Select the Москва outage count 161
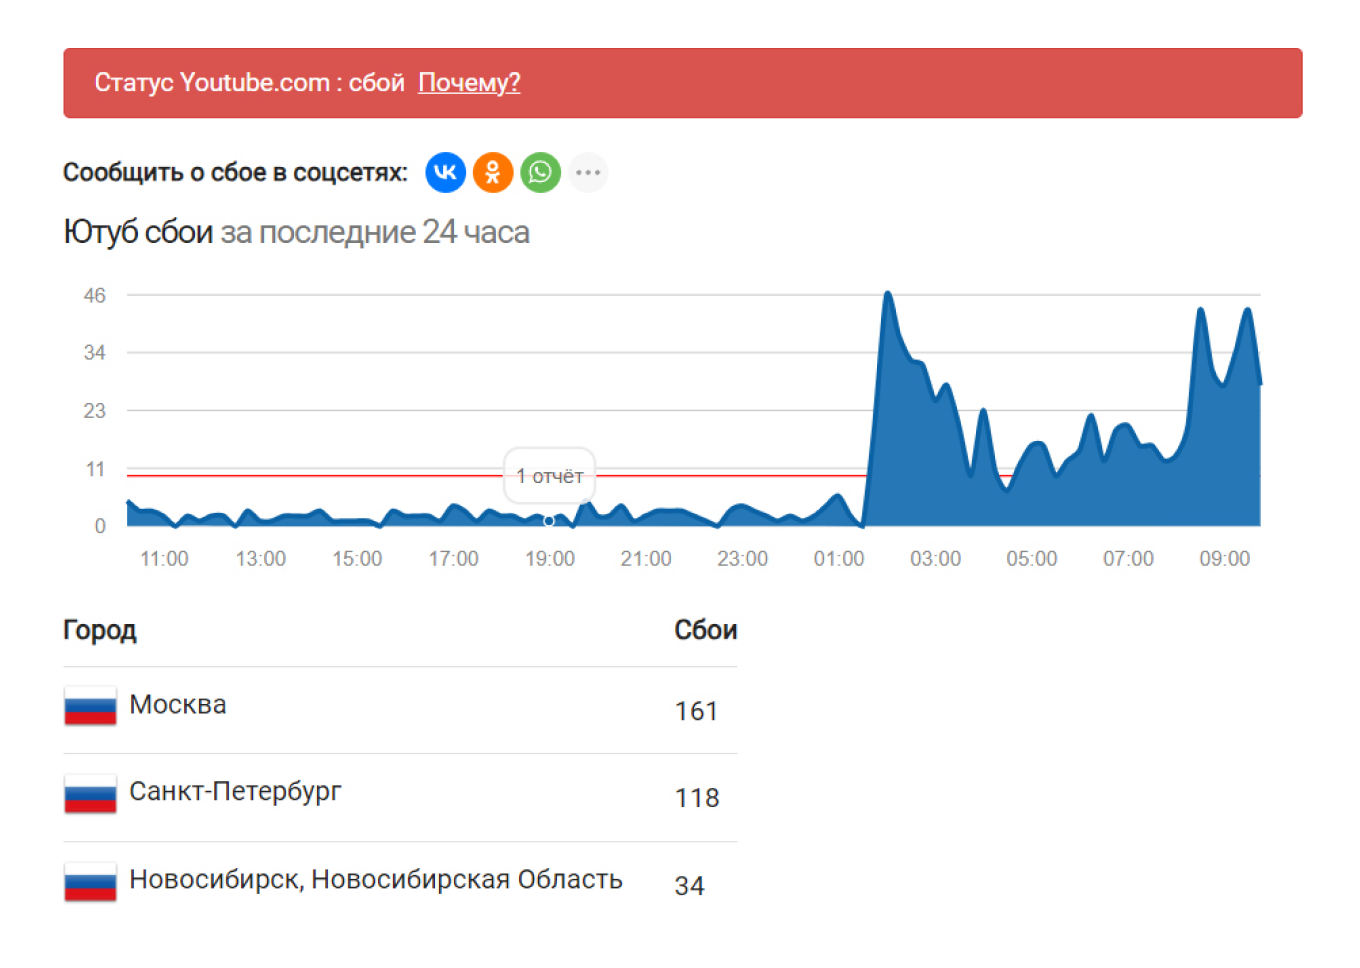1360x968 pixels. pyautogui.click(x=696, y=711)
